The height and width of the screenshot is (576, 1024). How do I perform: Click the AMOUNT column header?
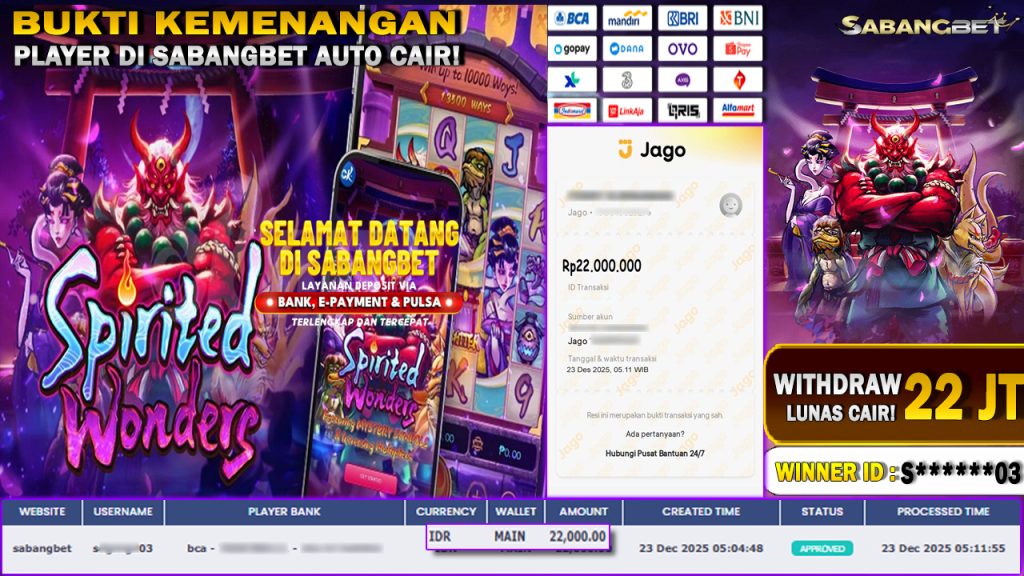583,512
